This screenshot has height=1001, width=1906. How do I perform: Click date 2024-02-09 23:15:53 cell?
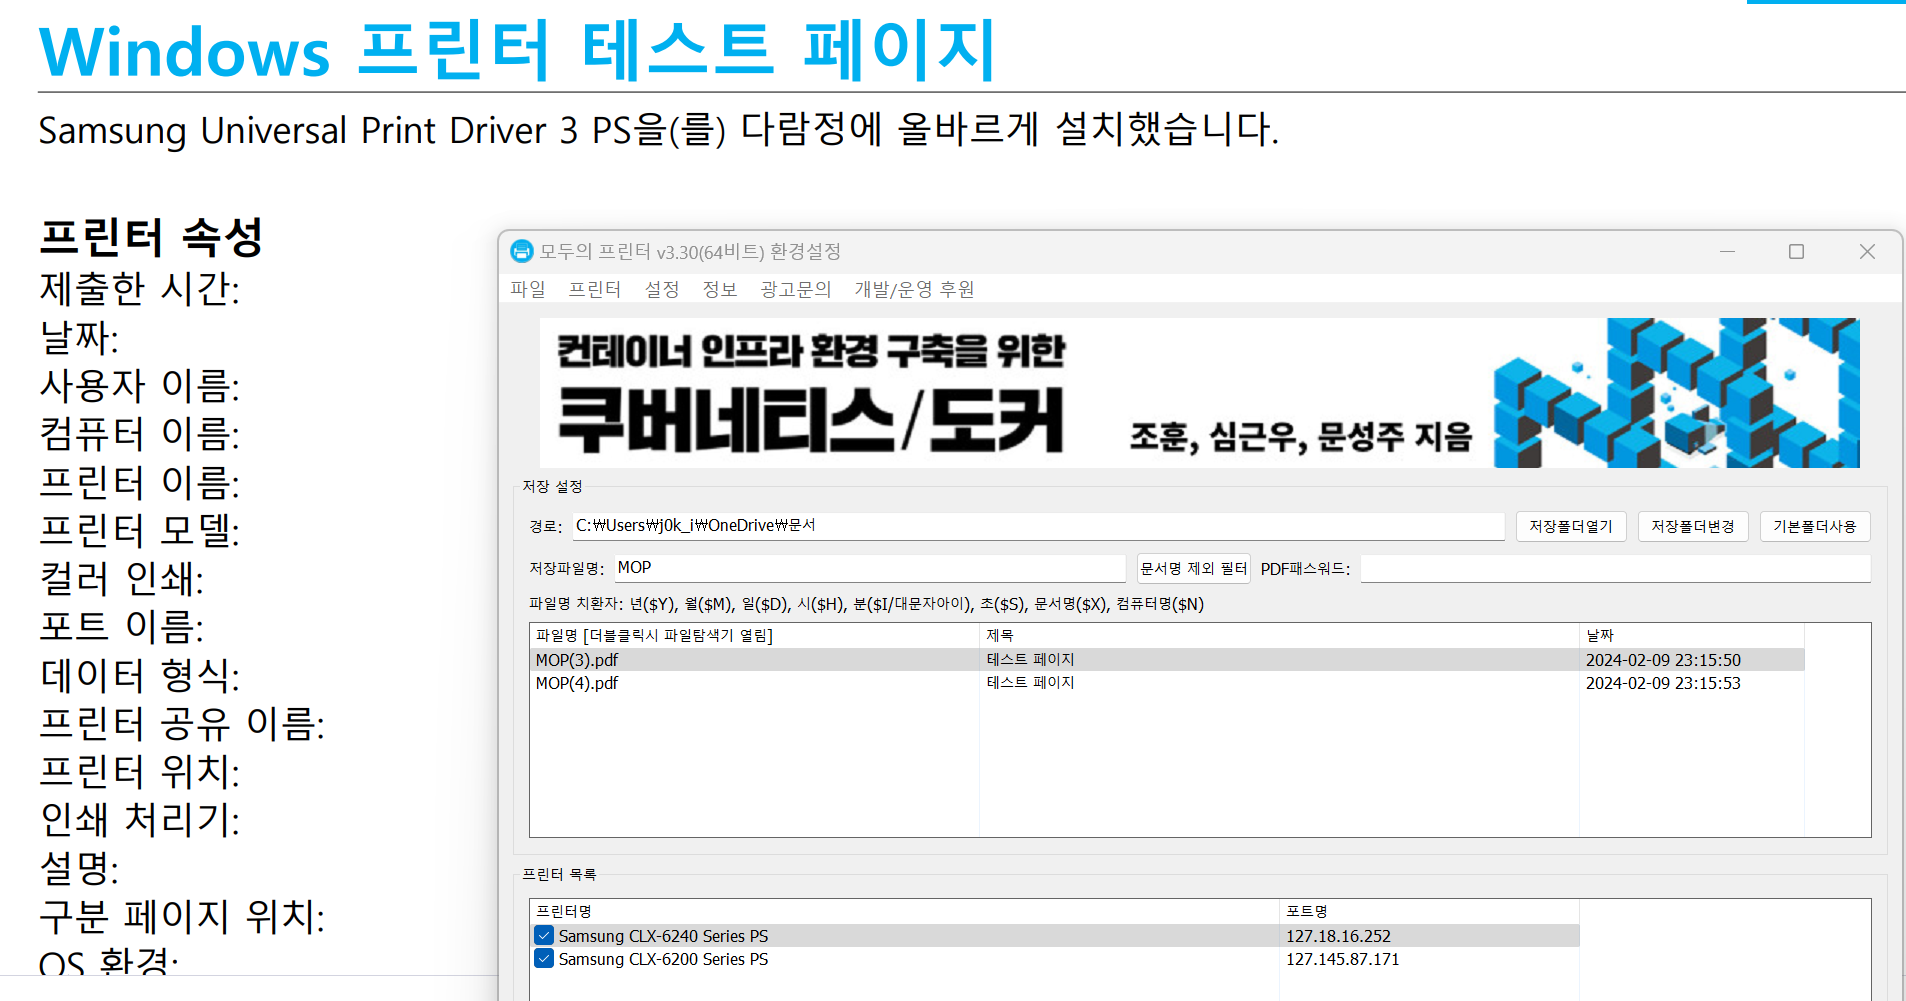1663,683
